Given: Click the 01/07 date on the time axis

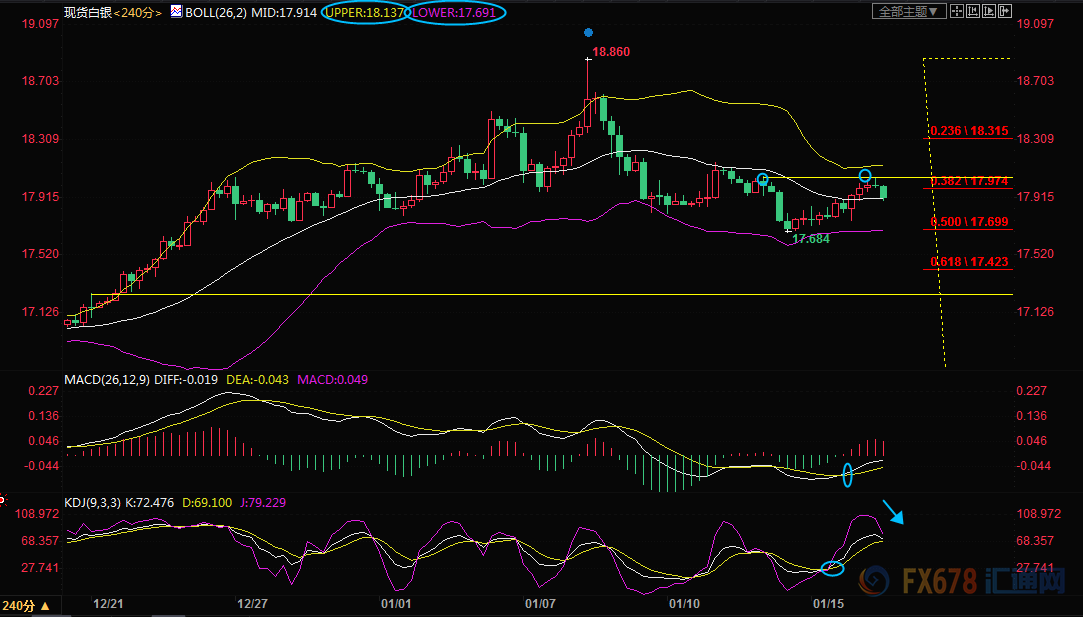Looking at the screenshot, I should coord(540,605).
